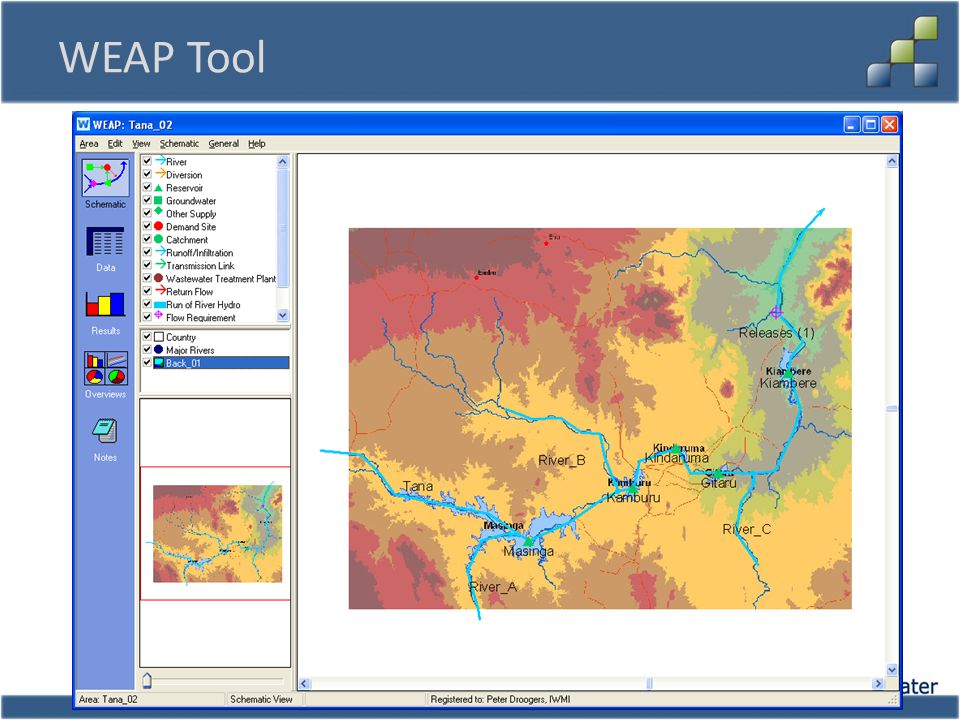Click the Area: Tana_02 status bar entry
The height and width of the screenshot is (720, 960).
[x=108, y=699]
